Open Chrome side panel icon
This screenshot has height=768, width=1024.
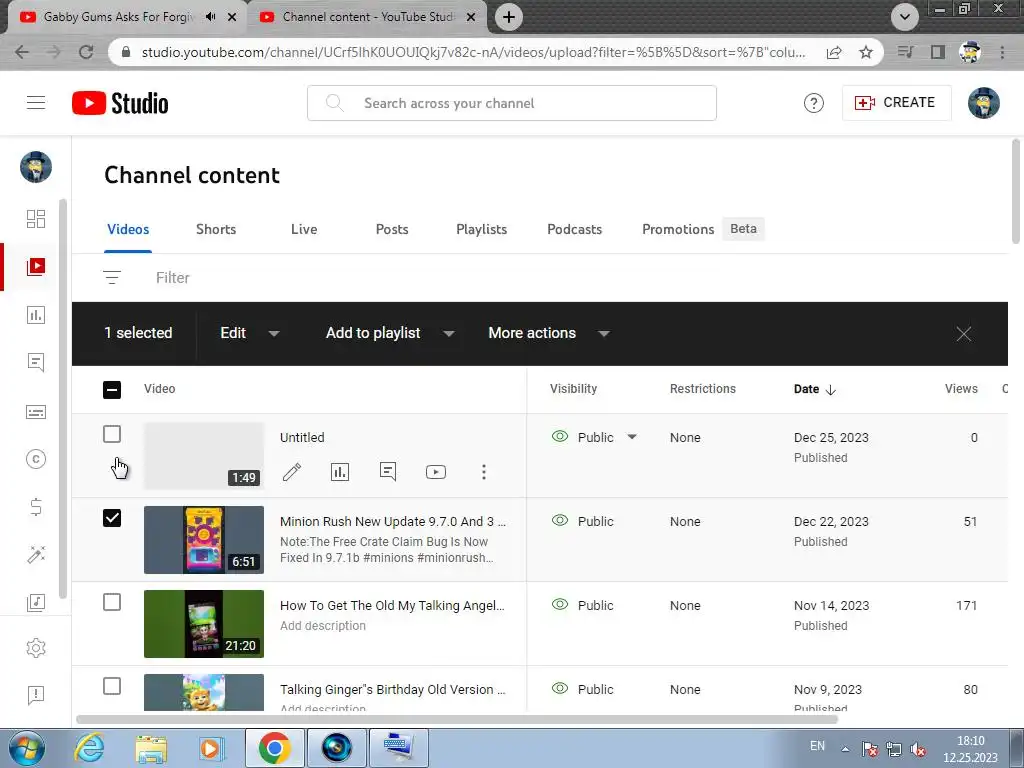click(x=938, y=52)
